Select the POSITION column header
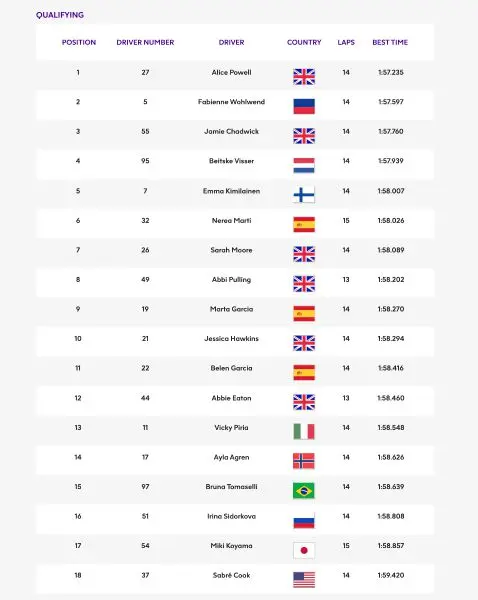The height and width of the screenshot is (600, 478). coord(79,42)
